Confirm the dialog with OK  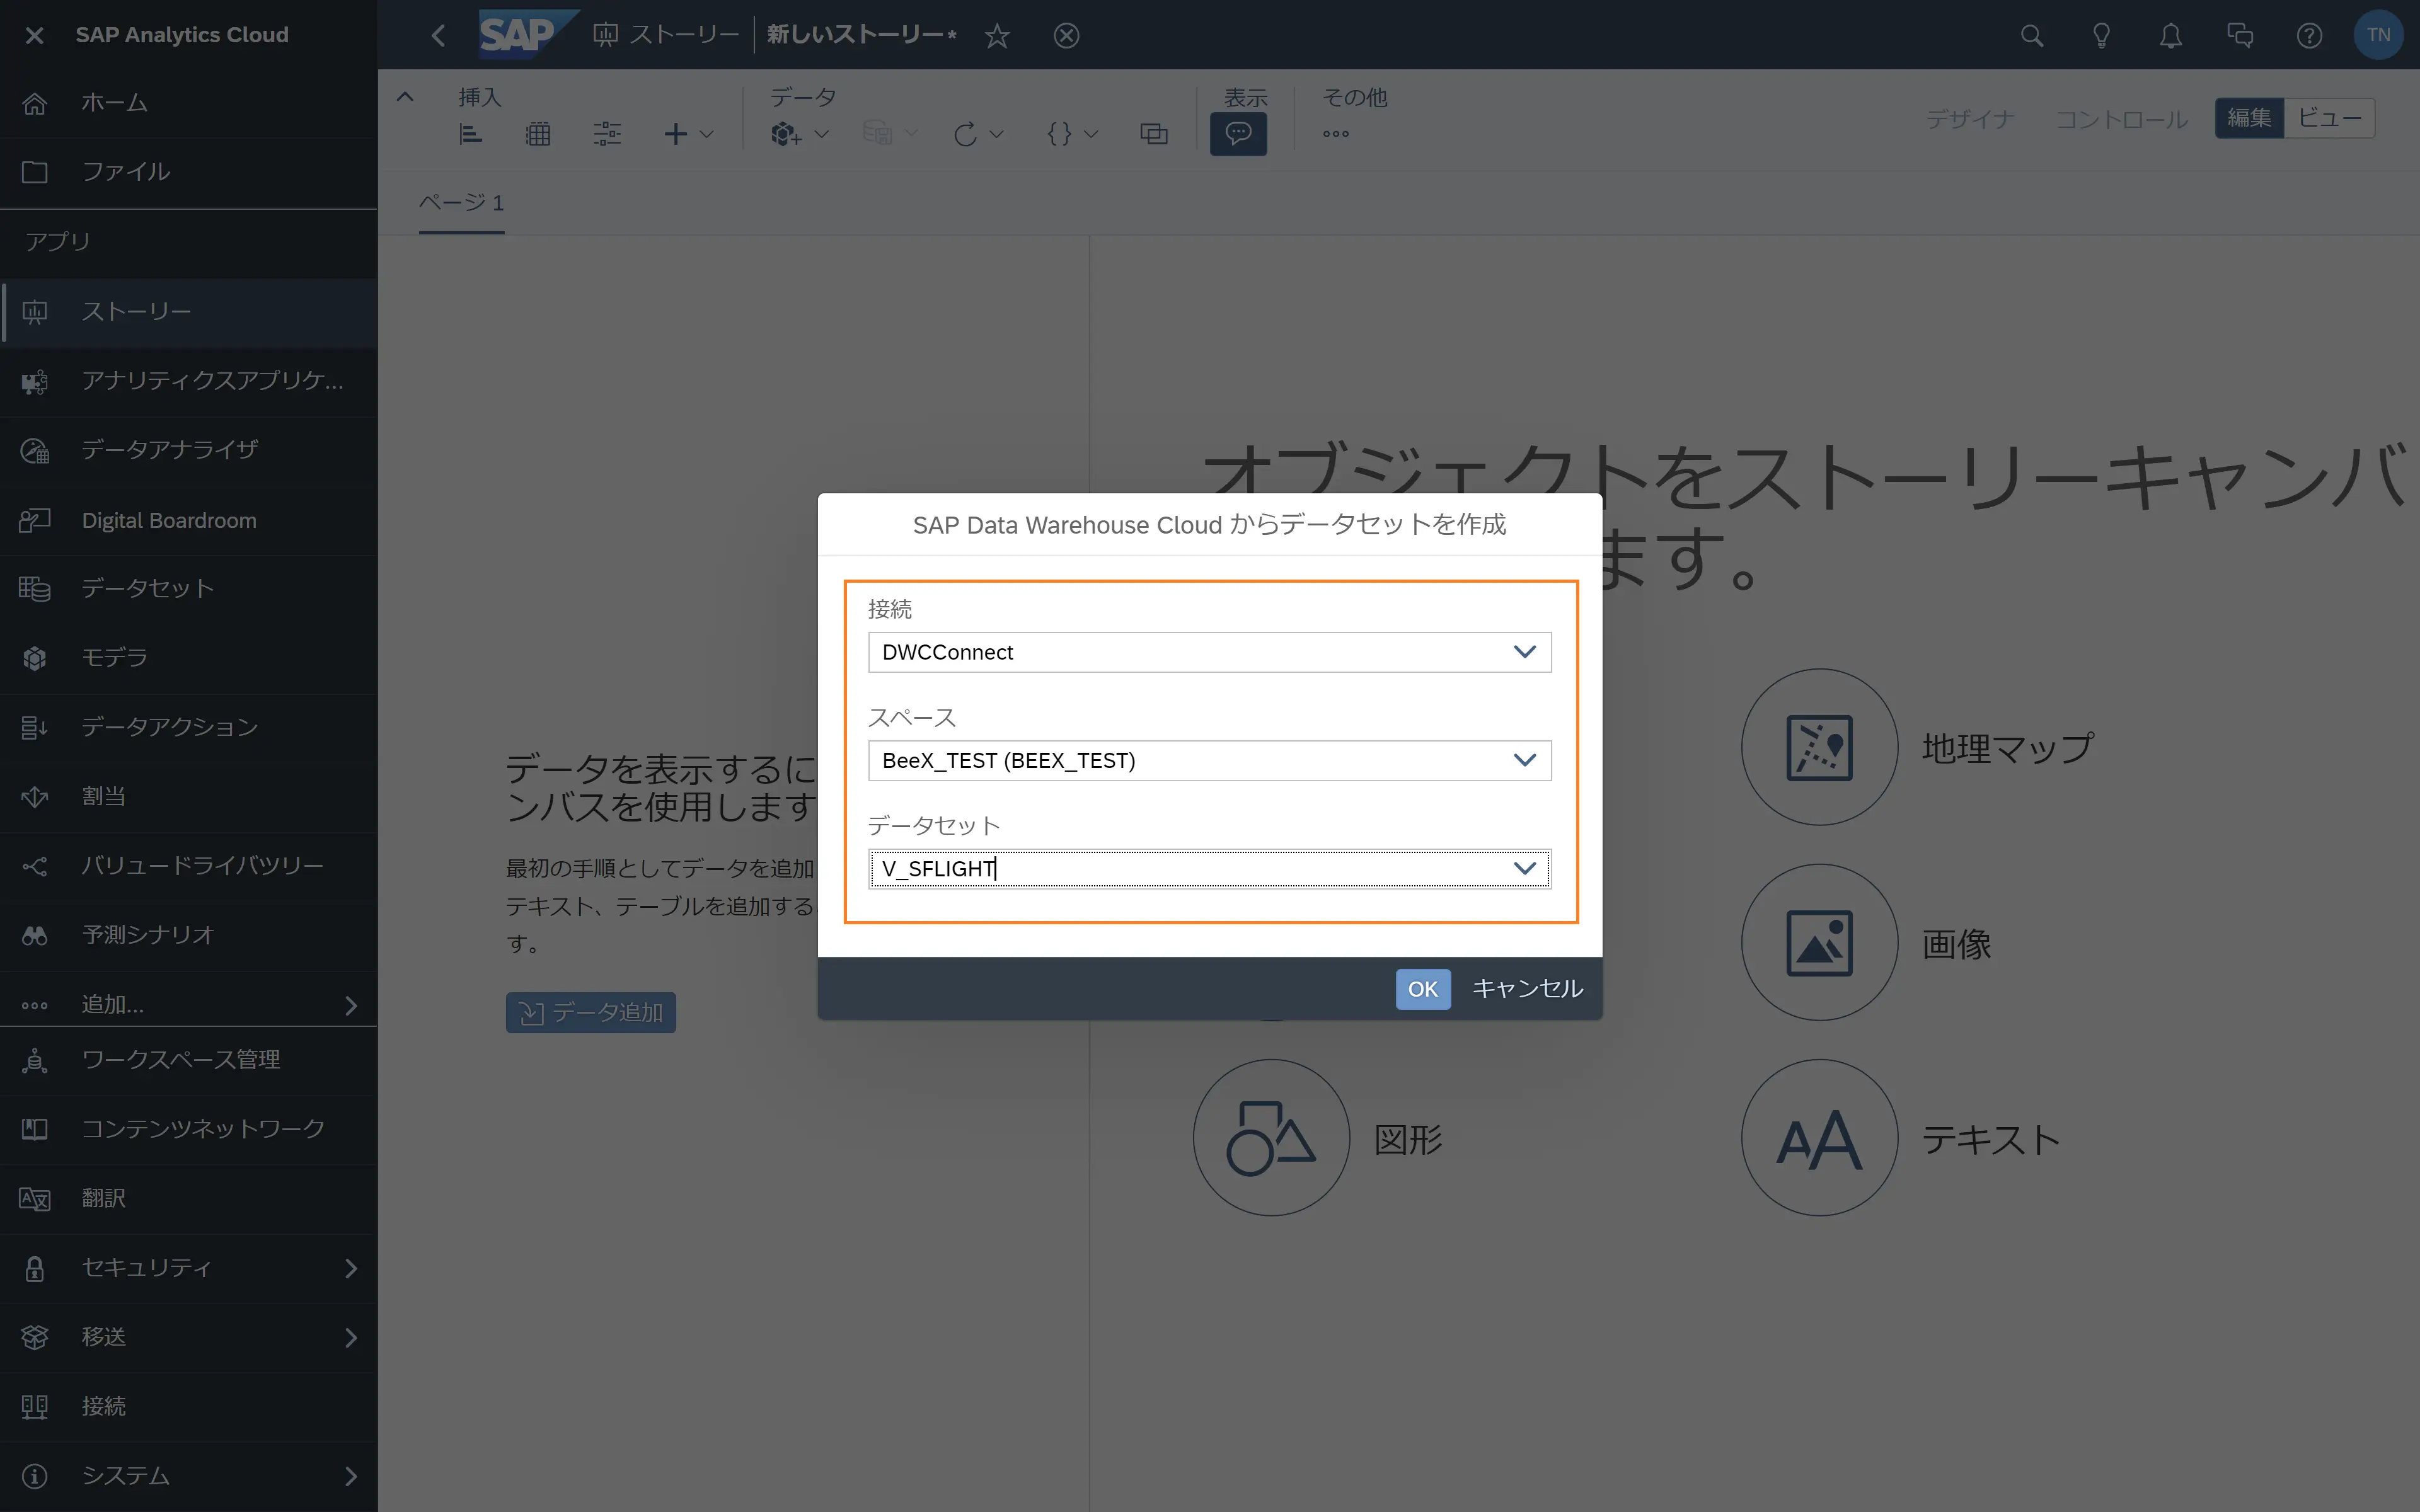point(1422,989)
